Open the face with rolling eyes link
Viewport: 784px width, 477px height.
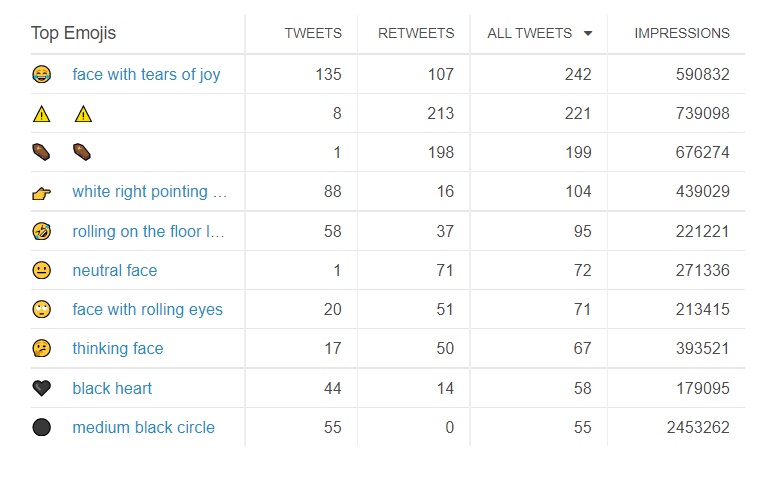[x=148, y=310]
